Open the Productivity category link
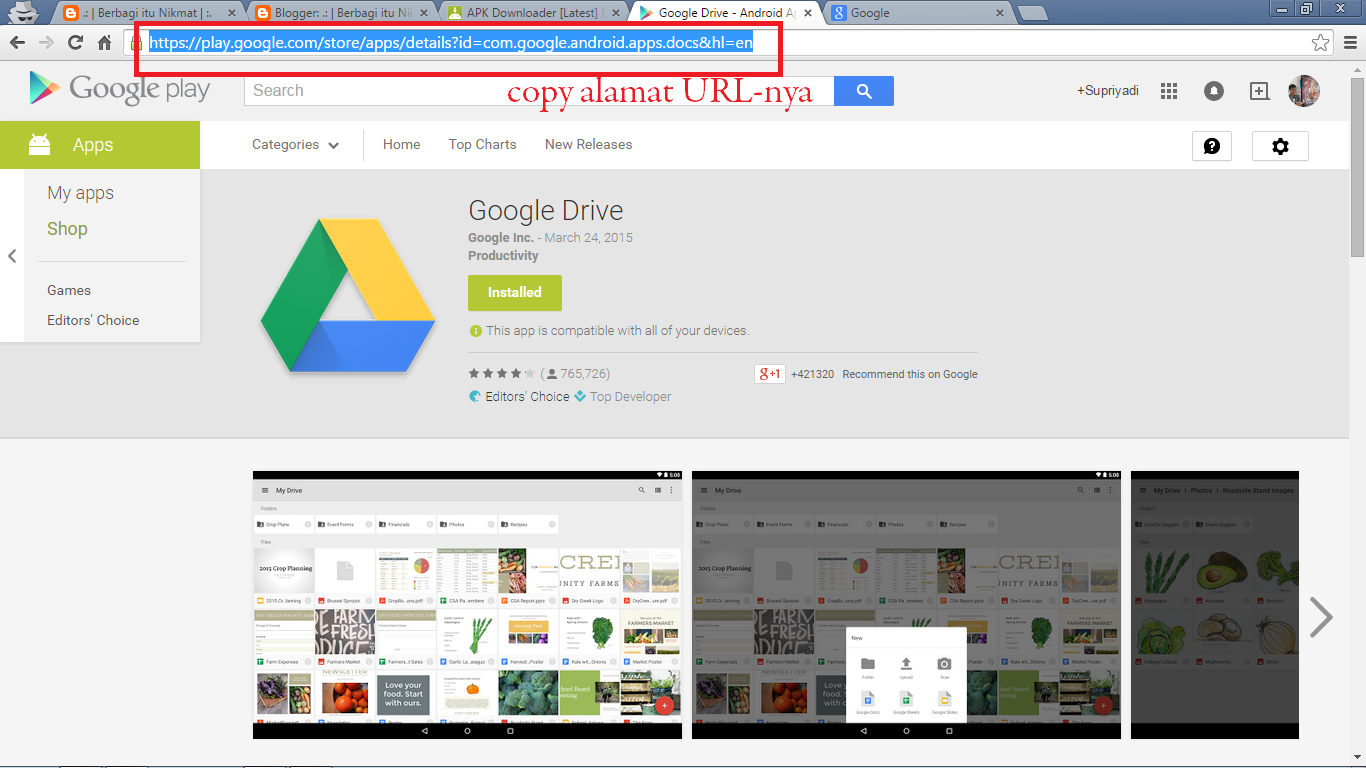This screenshot has width=1366, height=768. click(x=503, y=256)
